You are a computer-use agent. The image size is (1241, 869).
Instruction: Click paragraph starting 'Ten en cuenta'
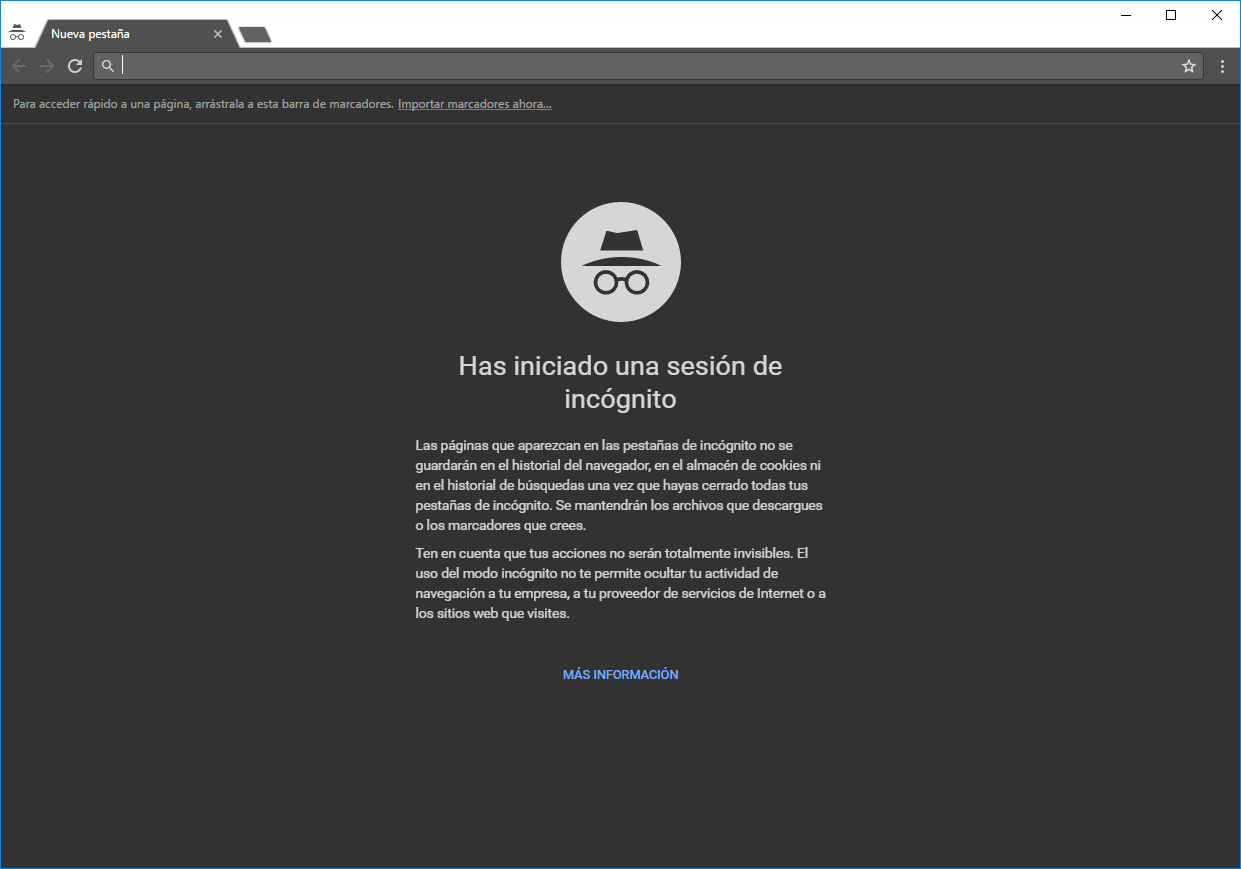point(620,583)
